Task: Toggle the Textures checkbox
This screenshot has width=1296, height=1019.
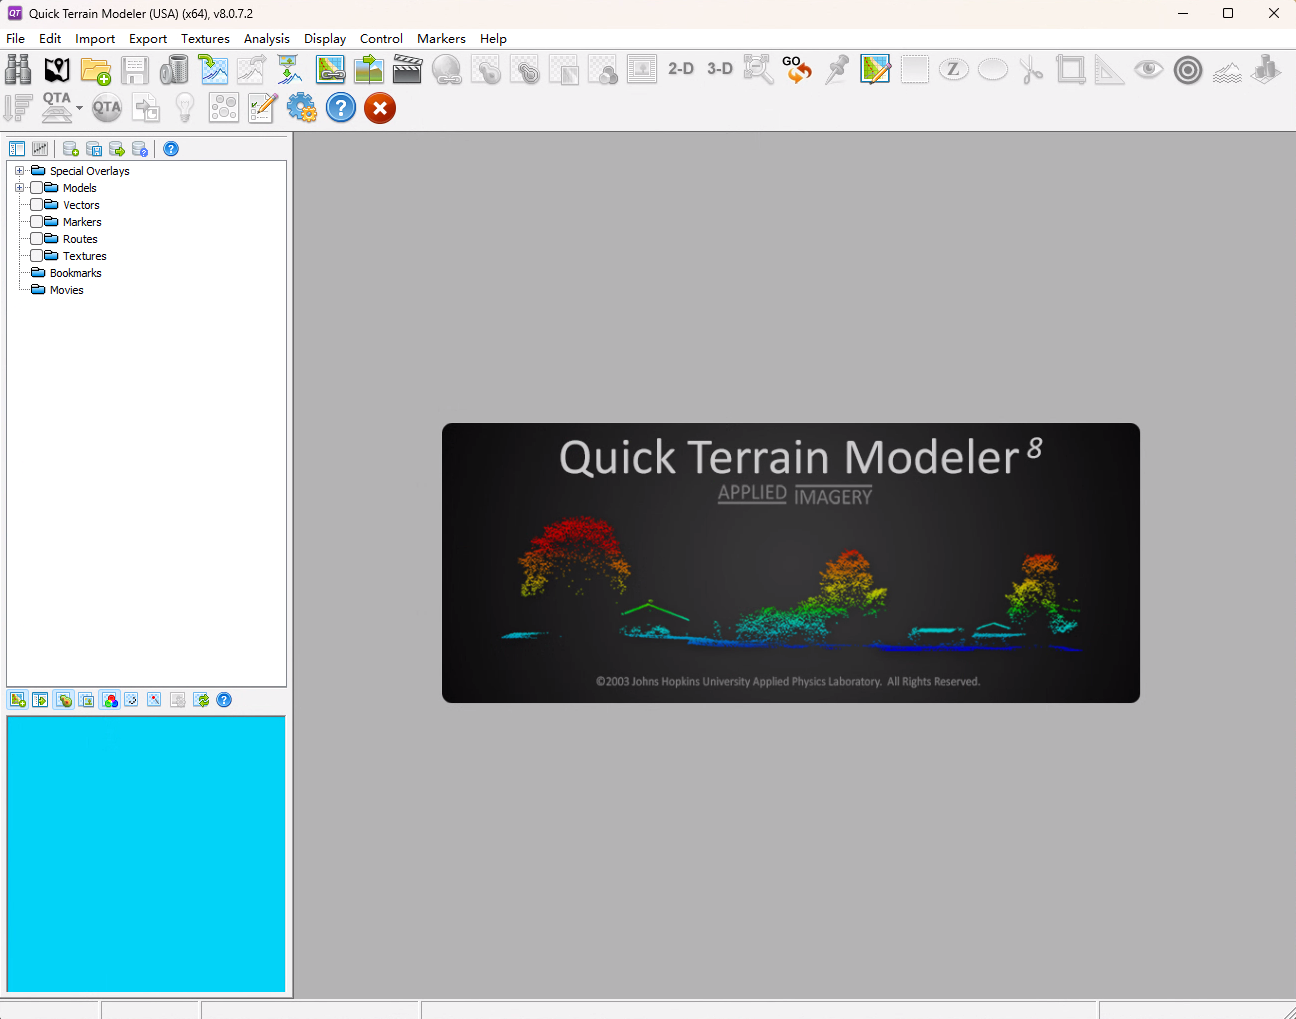Action: [36, 256]
